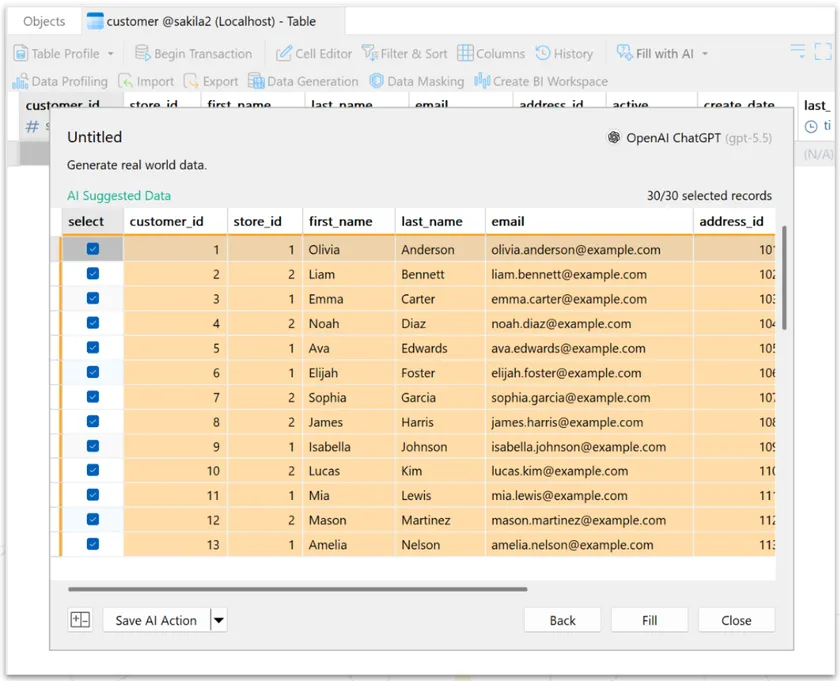
Task: Click cell olivia.anderson@example.com
Action: [x=589, y=250]
